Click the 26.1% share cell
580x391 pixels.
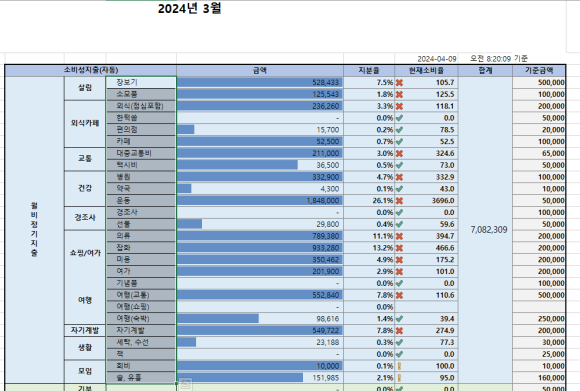coord(369,201)
